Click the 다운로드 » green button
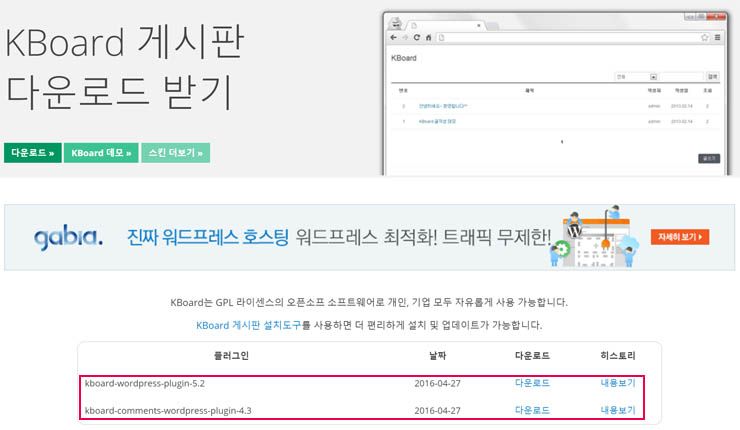This screenshot has width=740, height=430. (x=32, y=153)
